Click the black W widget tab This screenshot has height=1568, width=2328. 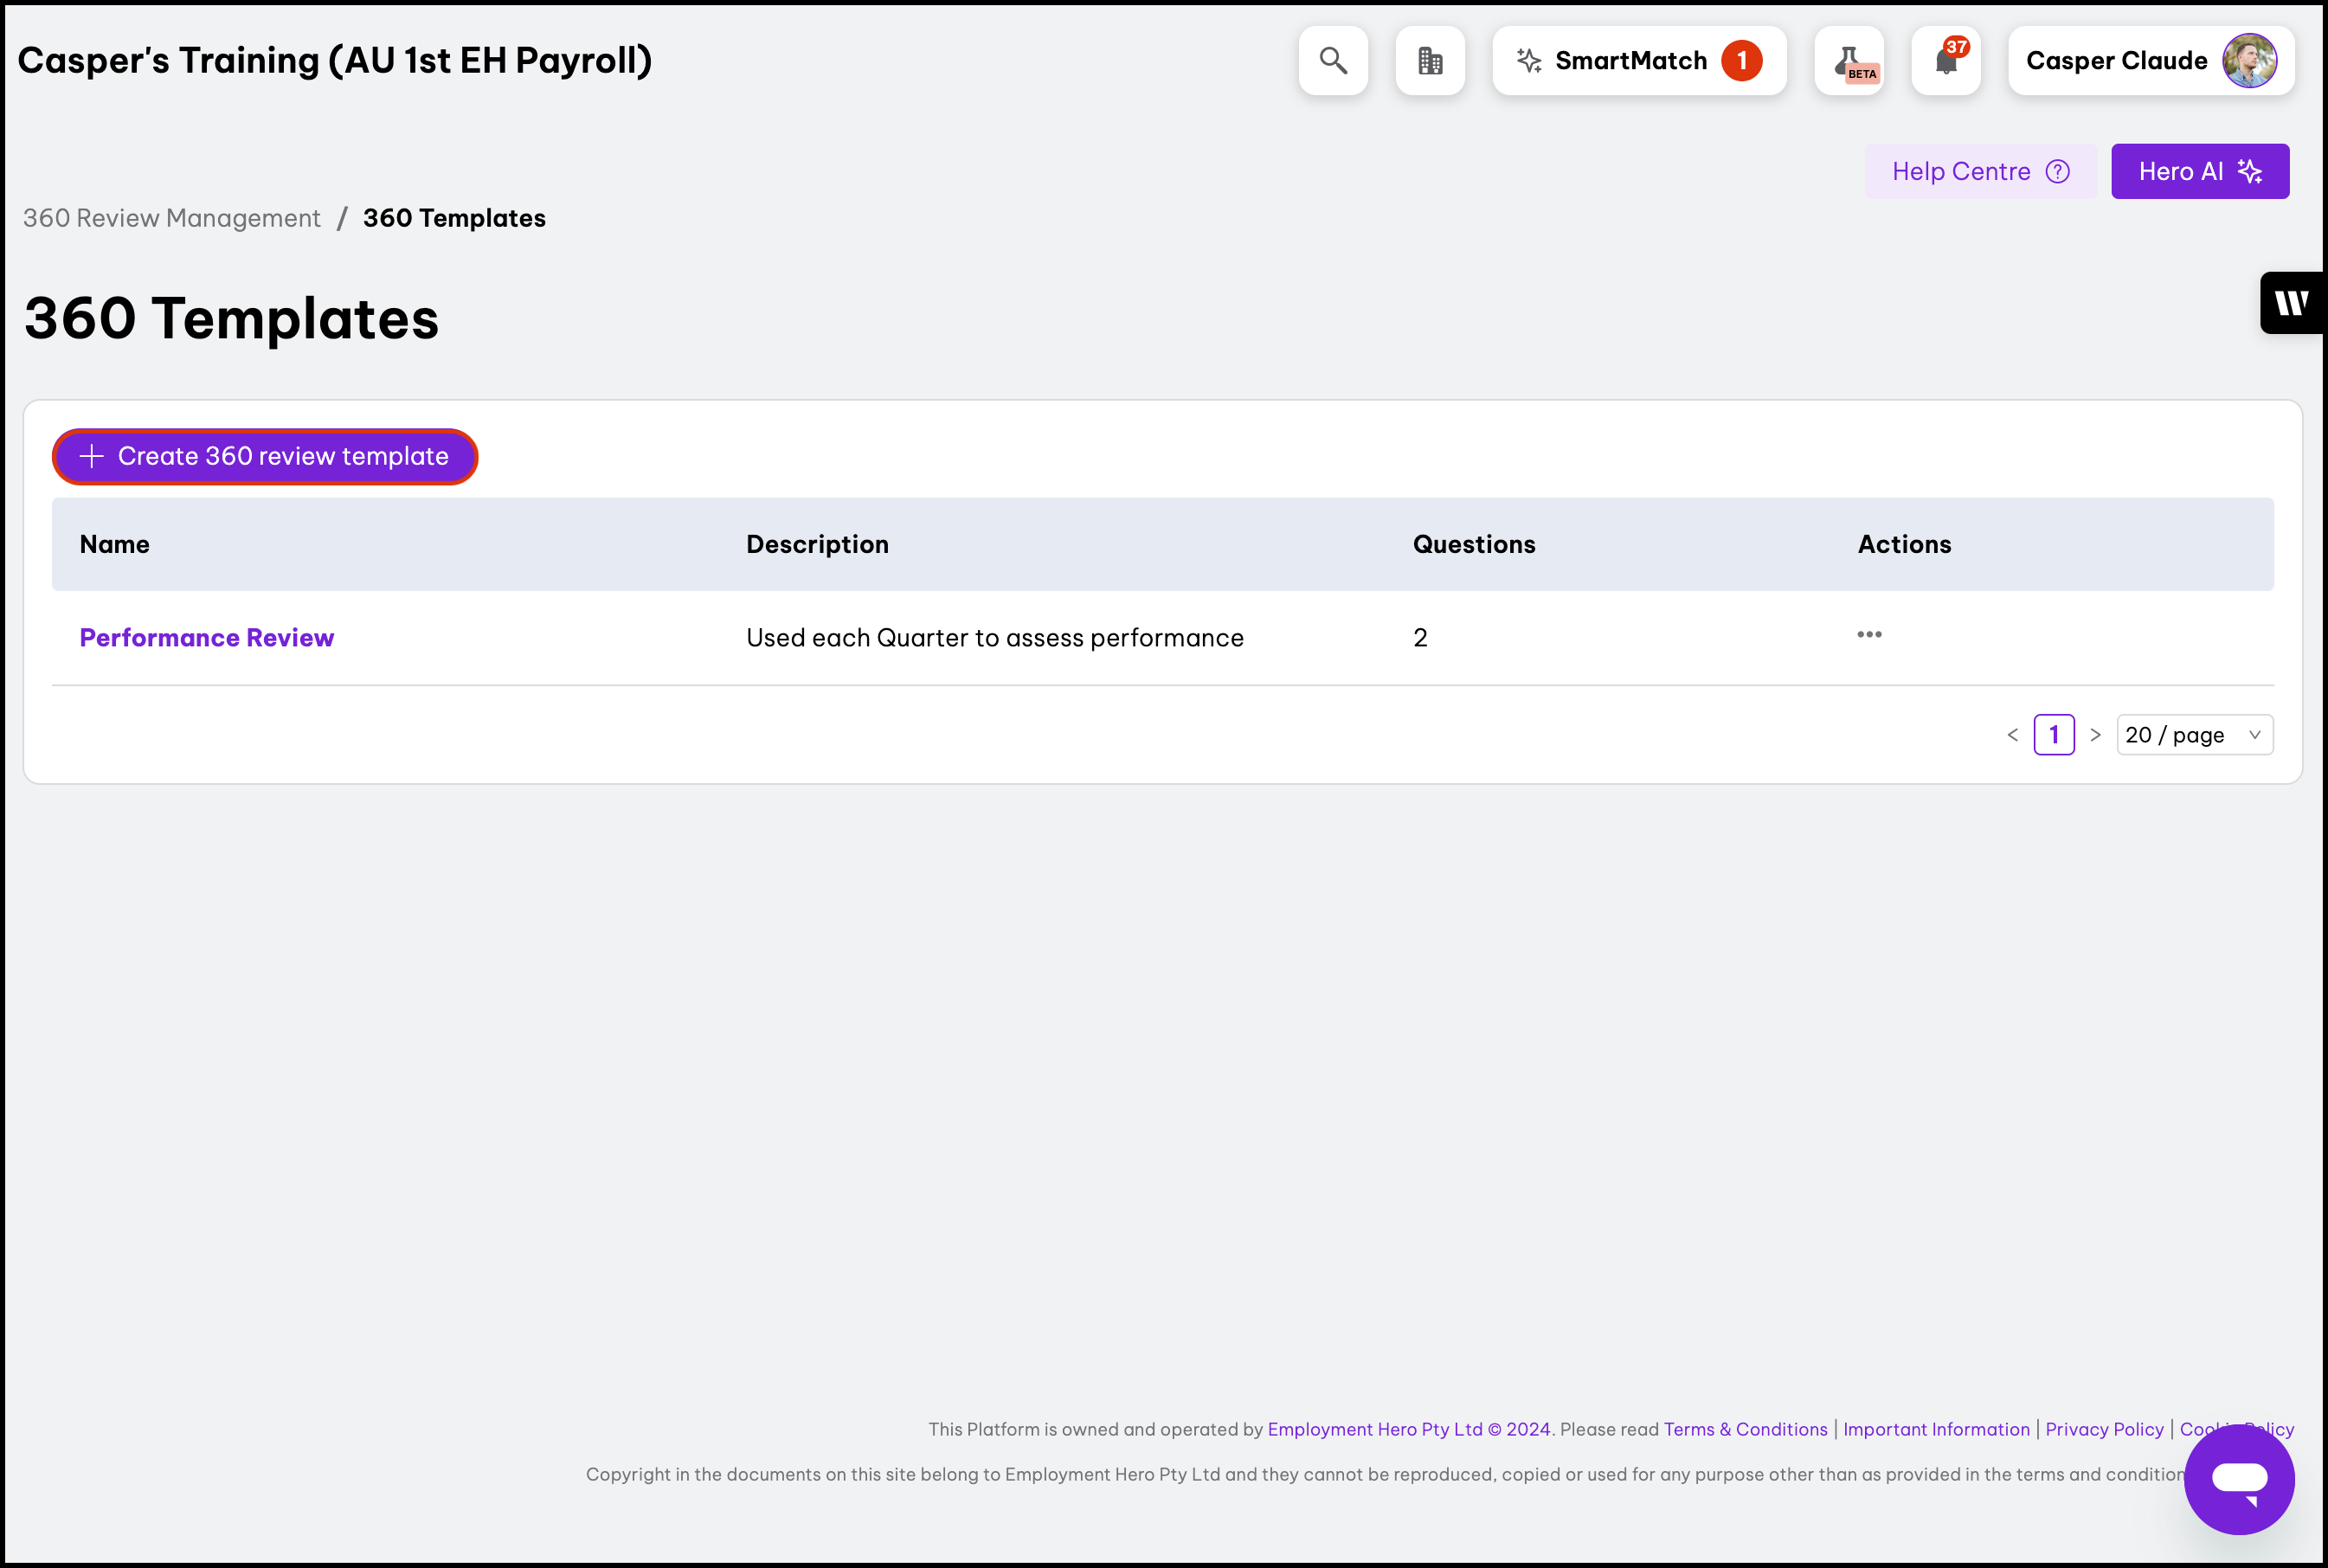(2292, 303)
